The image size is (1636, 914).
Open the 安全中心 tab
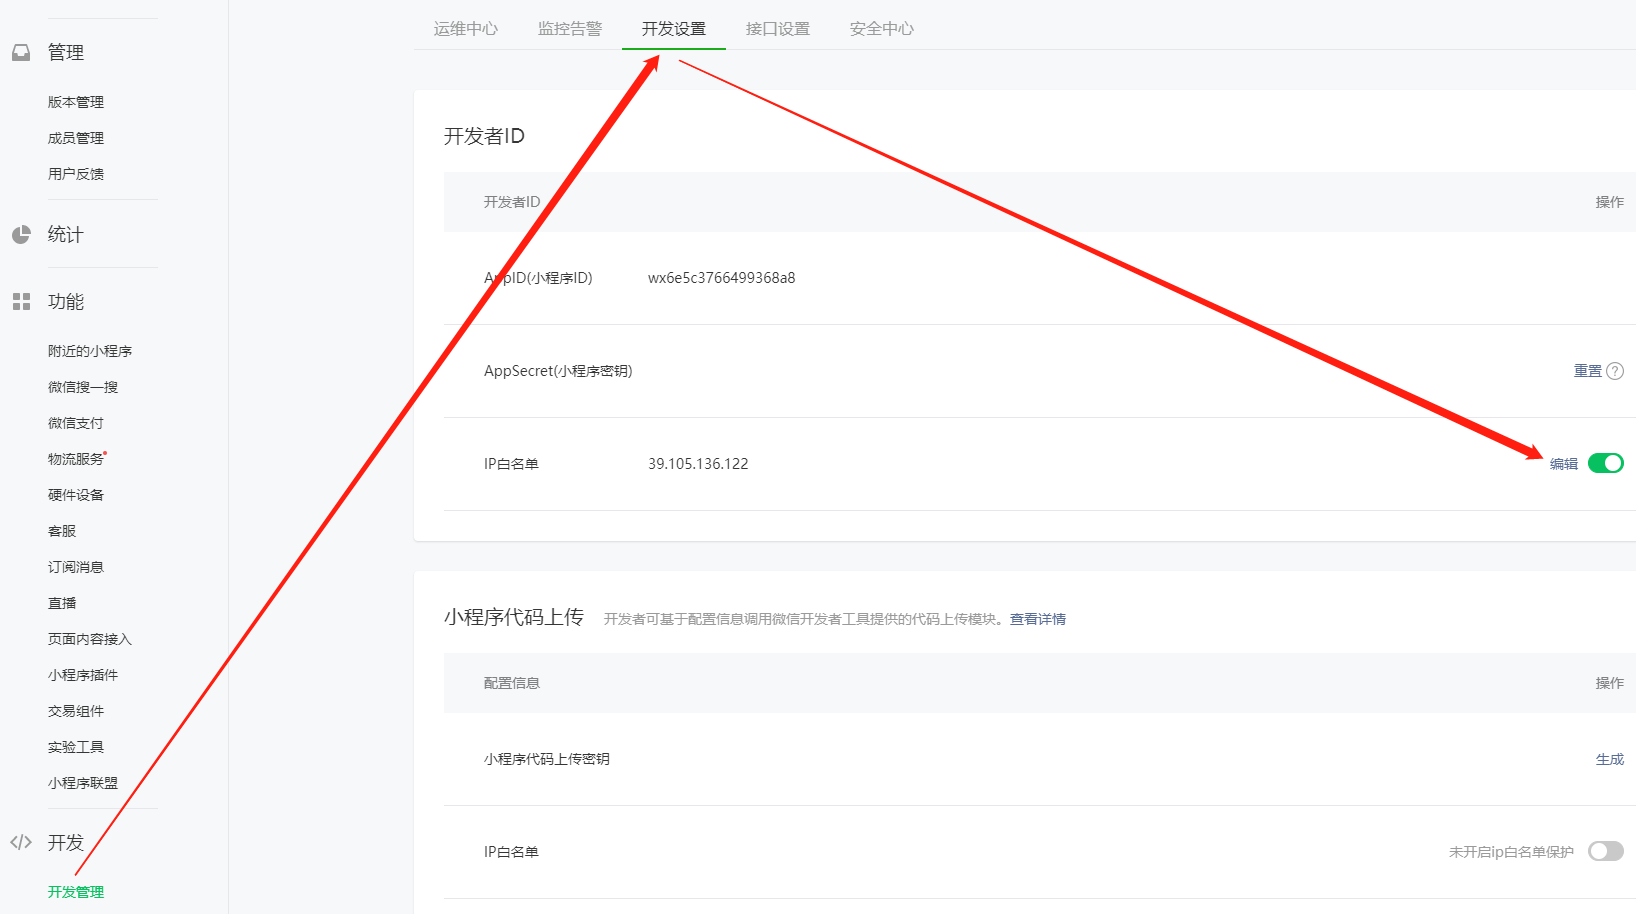point(882,29)
